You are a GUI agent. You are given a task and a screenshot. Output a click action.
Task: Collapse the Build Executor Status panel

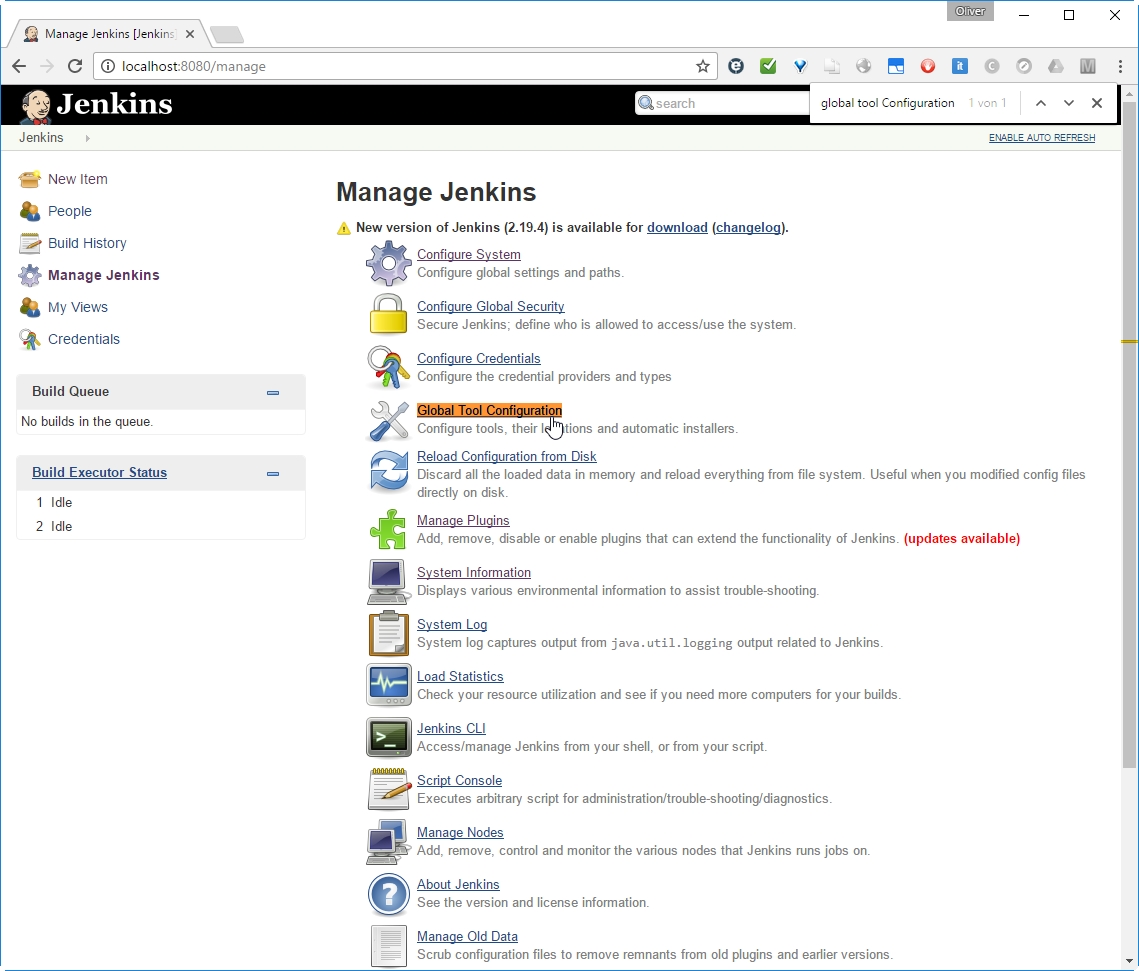272,474
